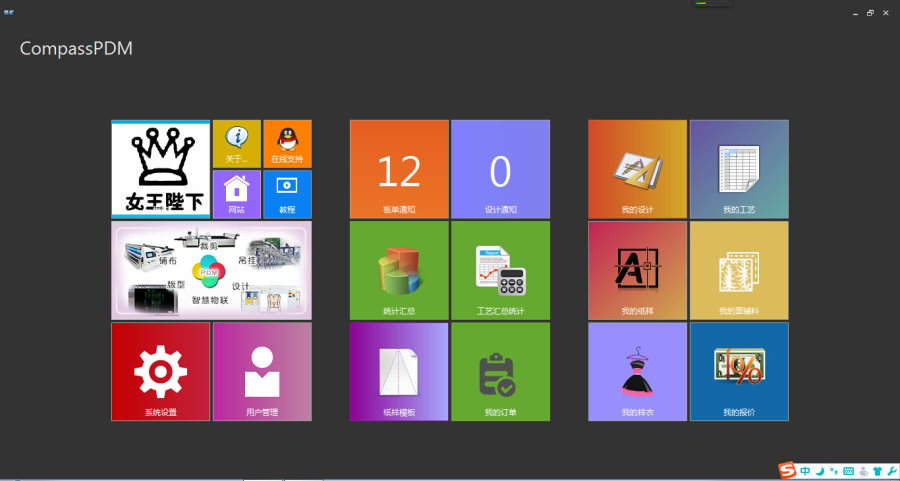Image resolution: width=900 pixels, height=481 pixels.
Task: Open 工艺汇总统计 calculator report tile
Action: click(501, 270)
